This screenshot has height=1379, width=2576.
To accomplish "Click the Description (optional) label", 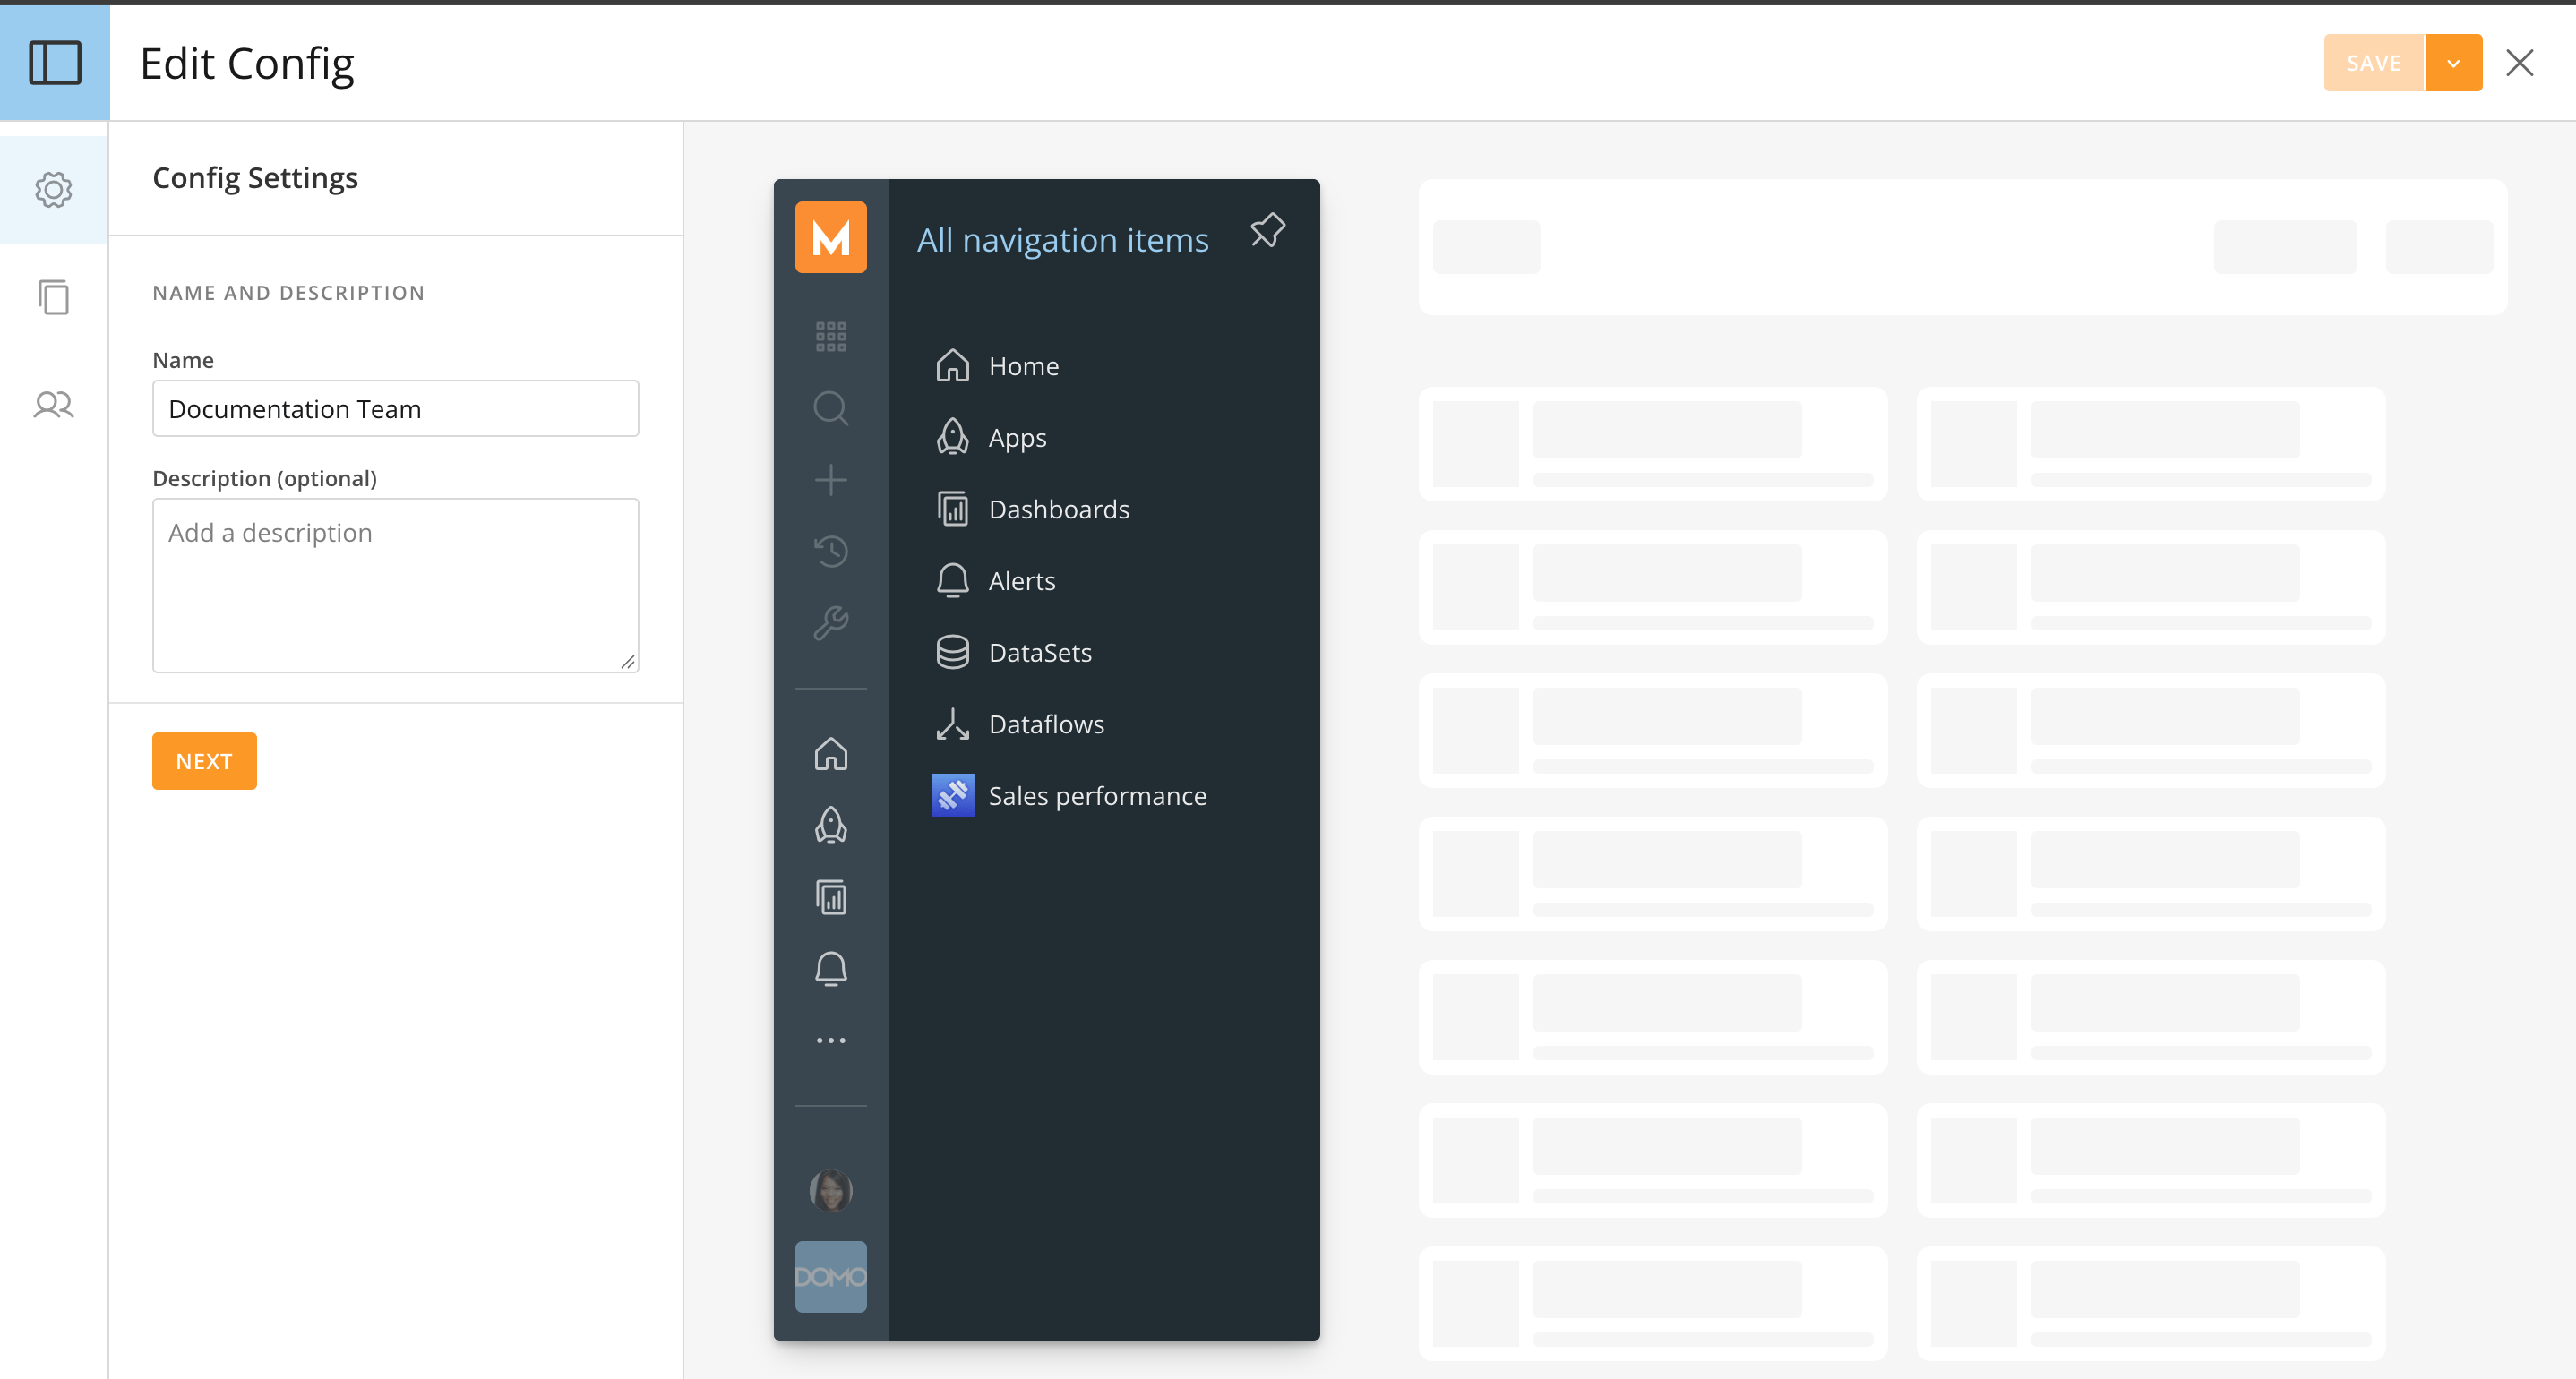I will click(x=264, y=478).
